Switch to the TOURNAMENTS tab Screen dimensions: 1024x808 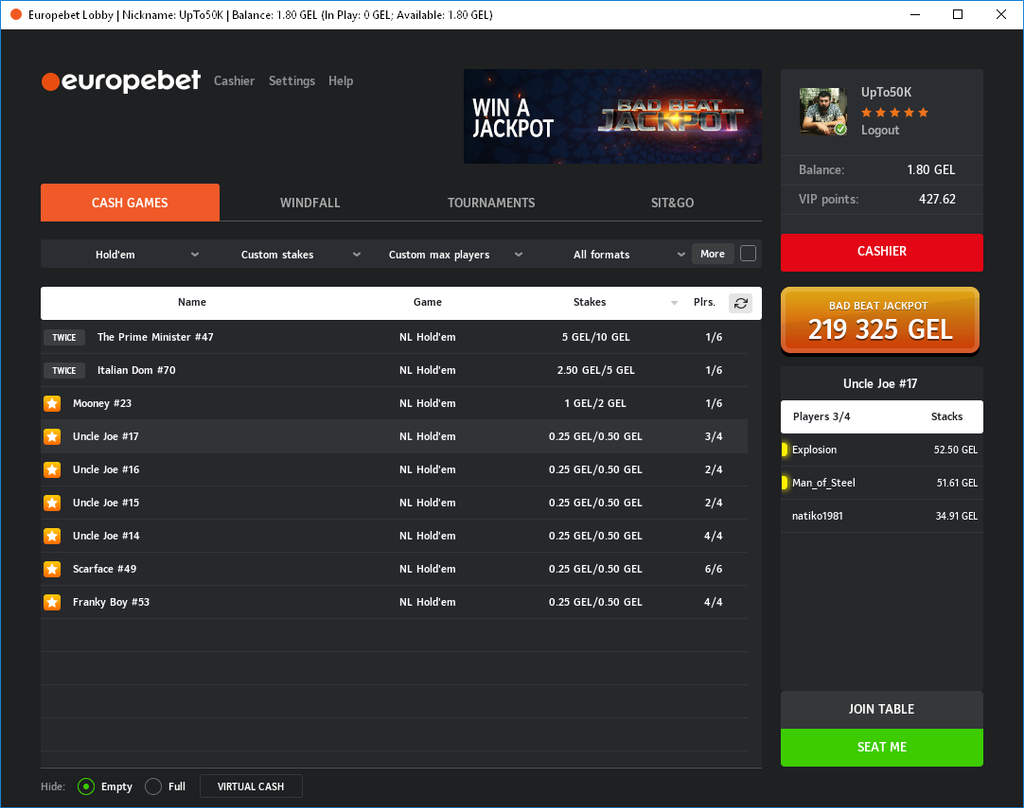491,203
